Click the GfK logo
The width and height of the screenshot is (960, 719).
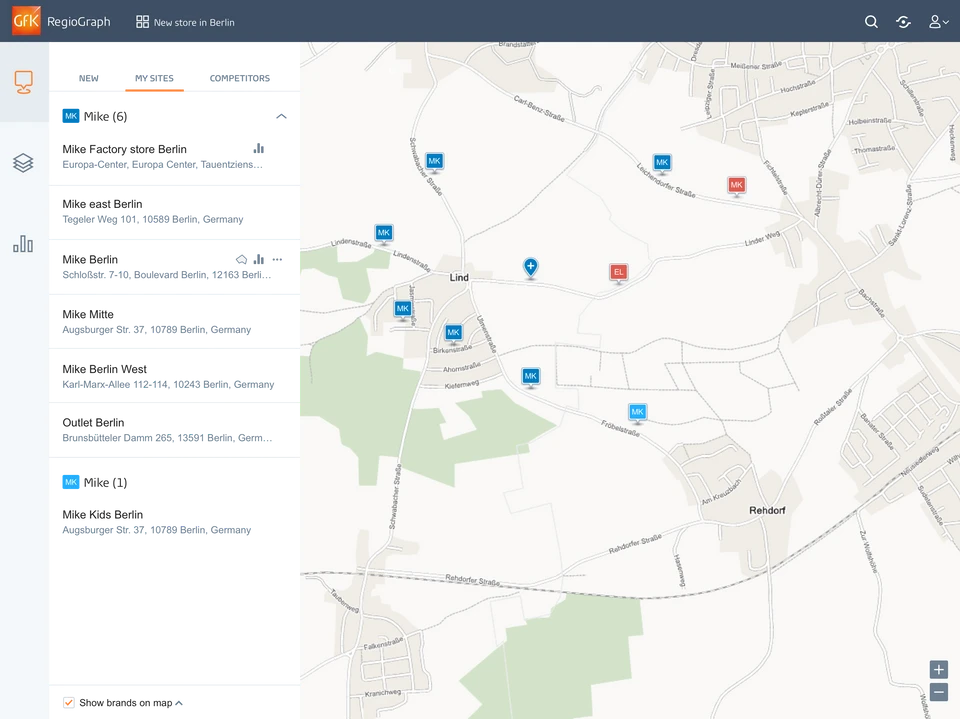26,21
